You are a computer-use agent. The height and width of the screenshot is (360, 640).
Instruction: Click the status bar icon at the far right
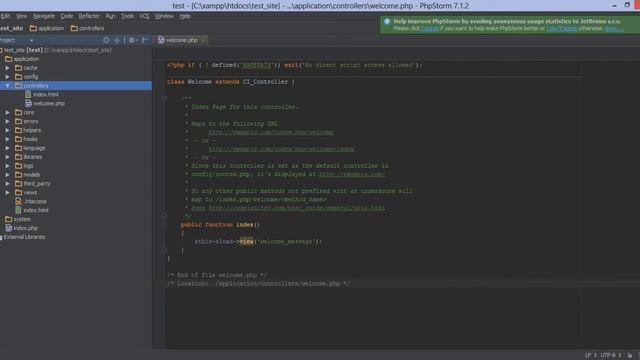pos(630,356)
